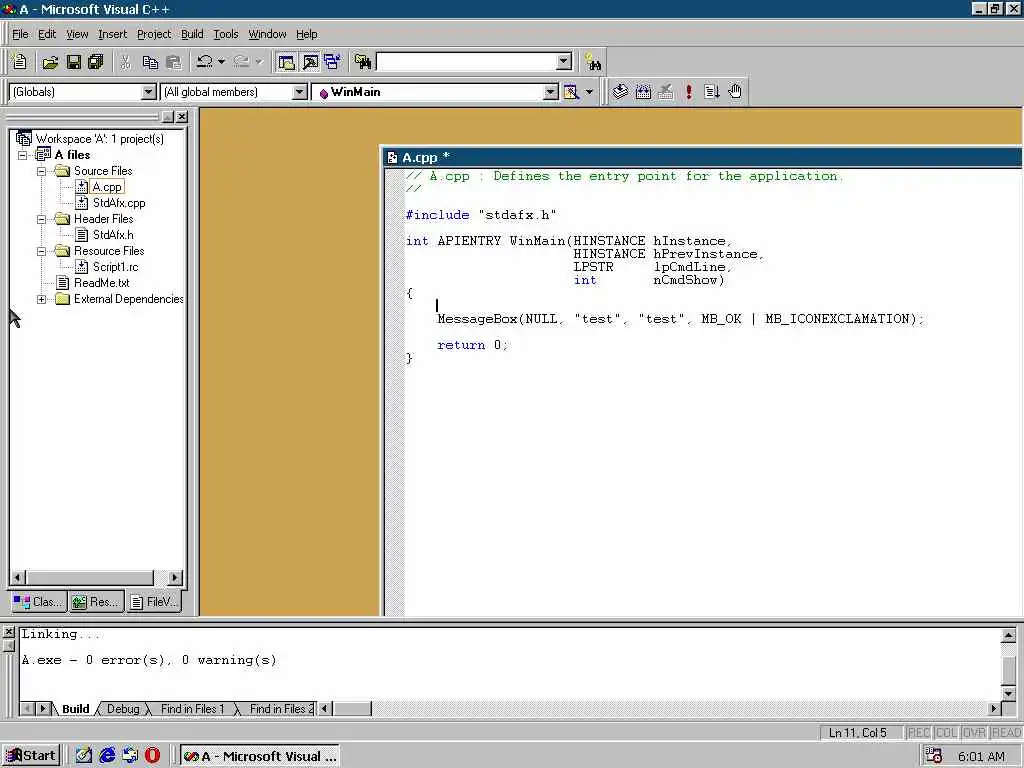Switch to the Debug output tab

coord(123,709)
